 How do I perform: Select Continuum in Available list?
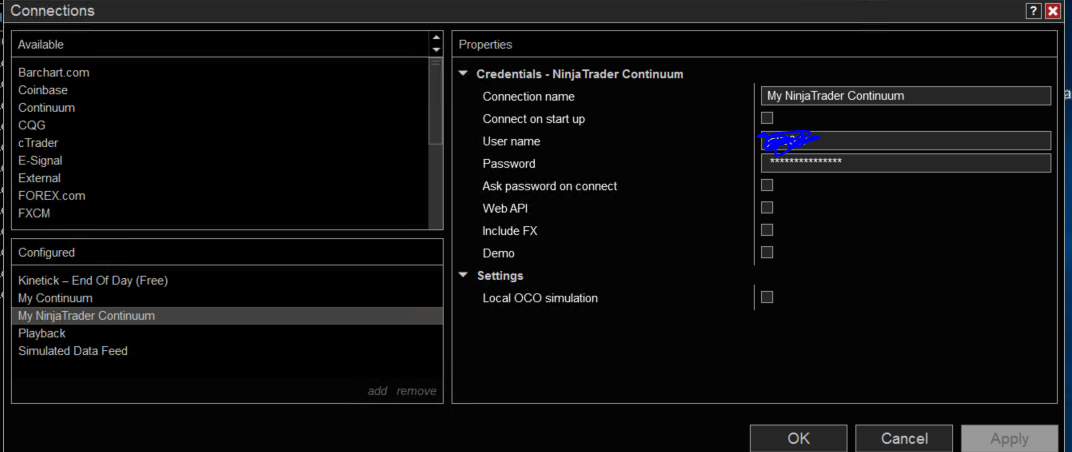tap(46, 108)
